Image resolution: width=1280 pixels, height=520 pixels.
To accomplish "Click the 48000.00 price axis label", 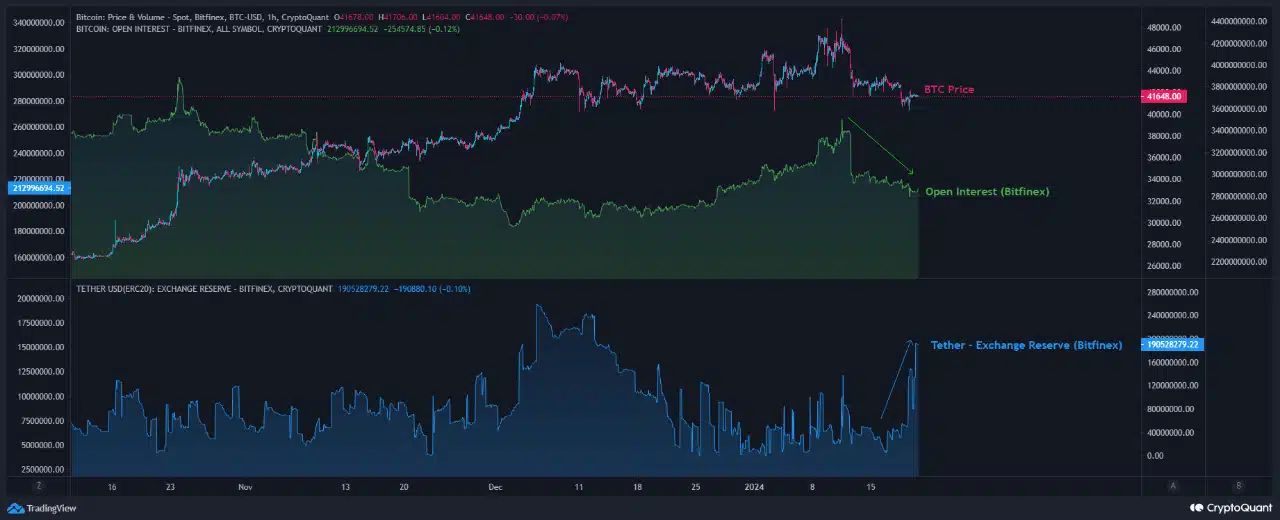I will pos(1163,28).
